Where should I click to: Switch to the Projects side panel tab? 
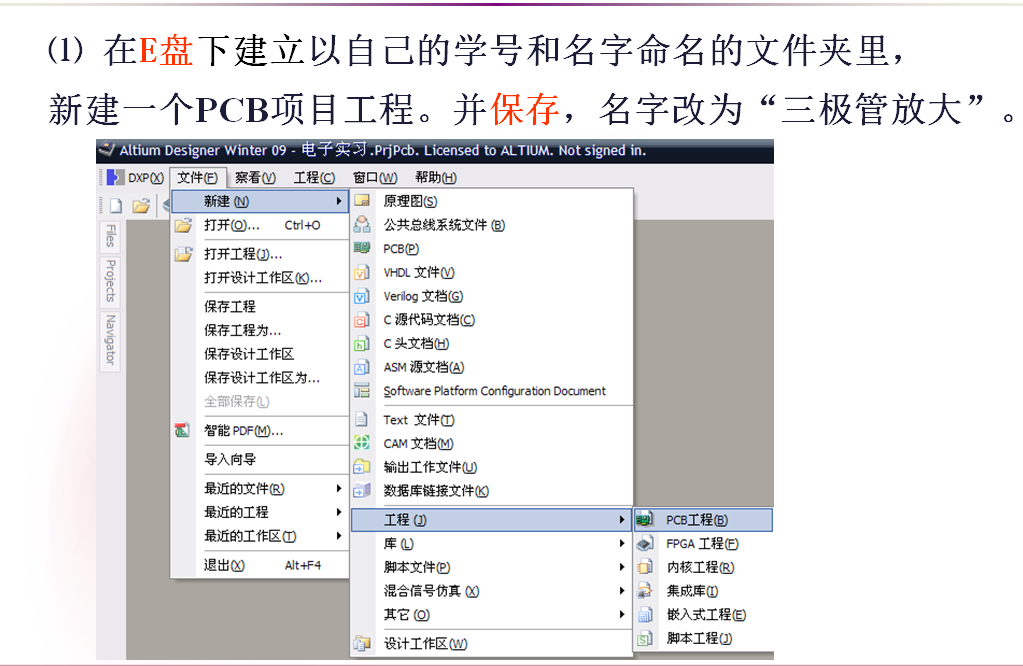pos(110,281)
